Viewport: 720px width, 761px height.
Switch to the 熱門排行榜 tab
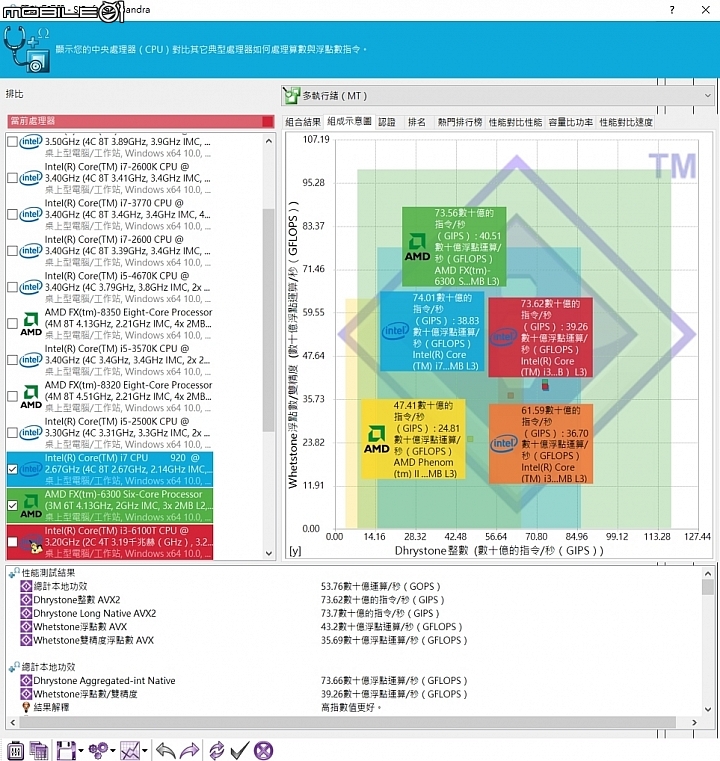coord(459,122)
